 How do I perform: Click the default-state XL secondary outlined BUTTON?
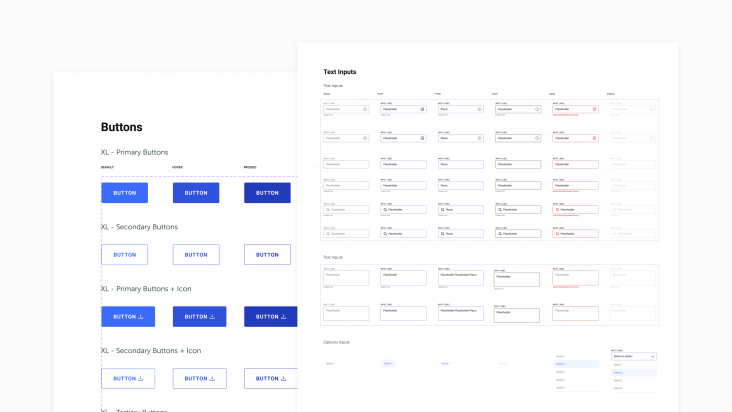(x=125, y=255)
